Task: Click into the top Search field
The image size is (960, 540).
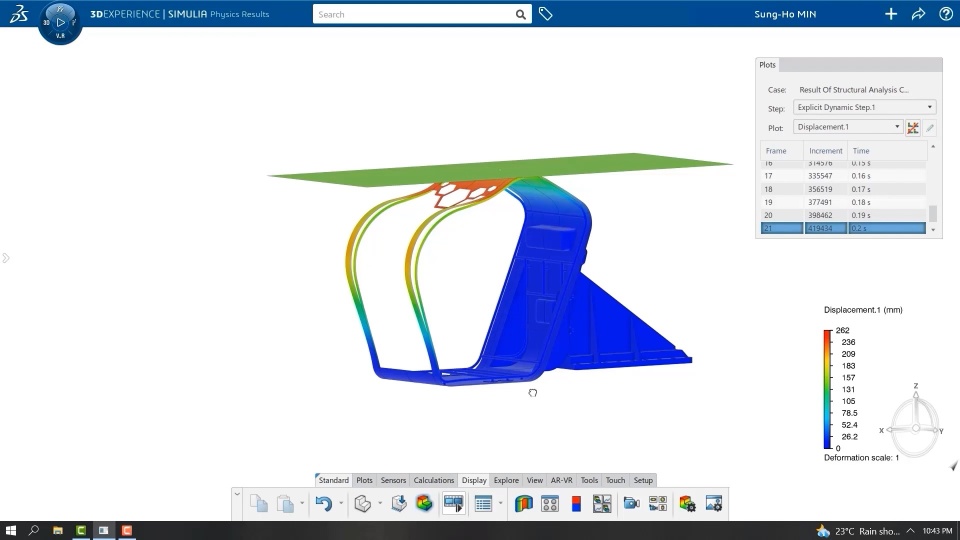Action: click(x=413, y=14)
